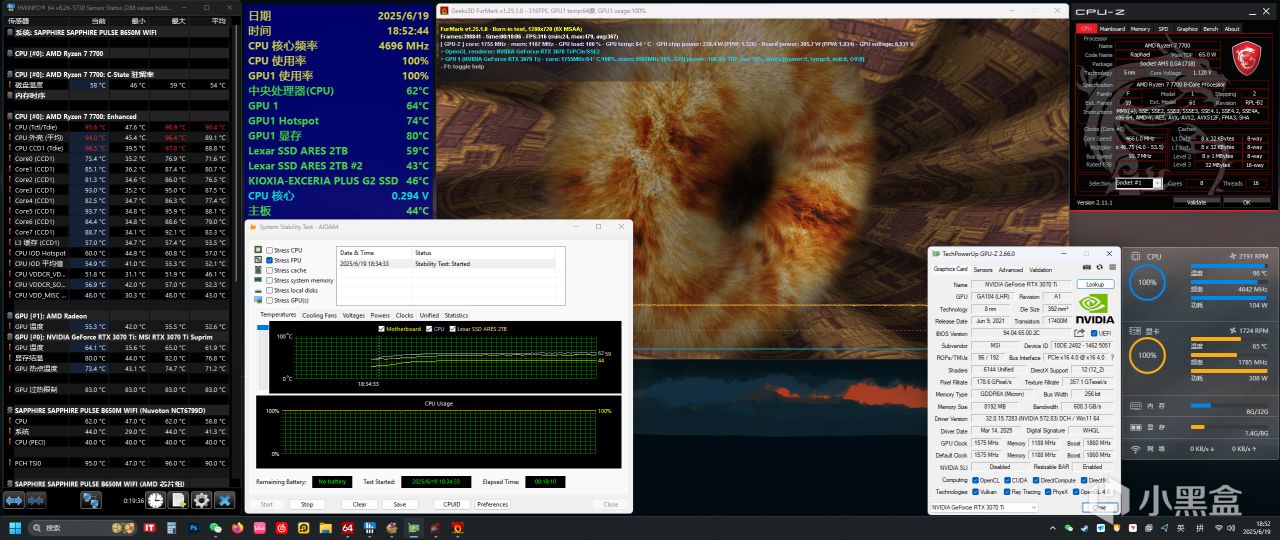Image resolution: width=1280 pixels, height=540 pixels.
Task: Click MSI dragon logo in CPU-Z
Action: click(1246, 58)
